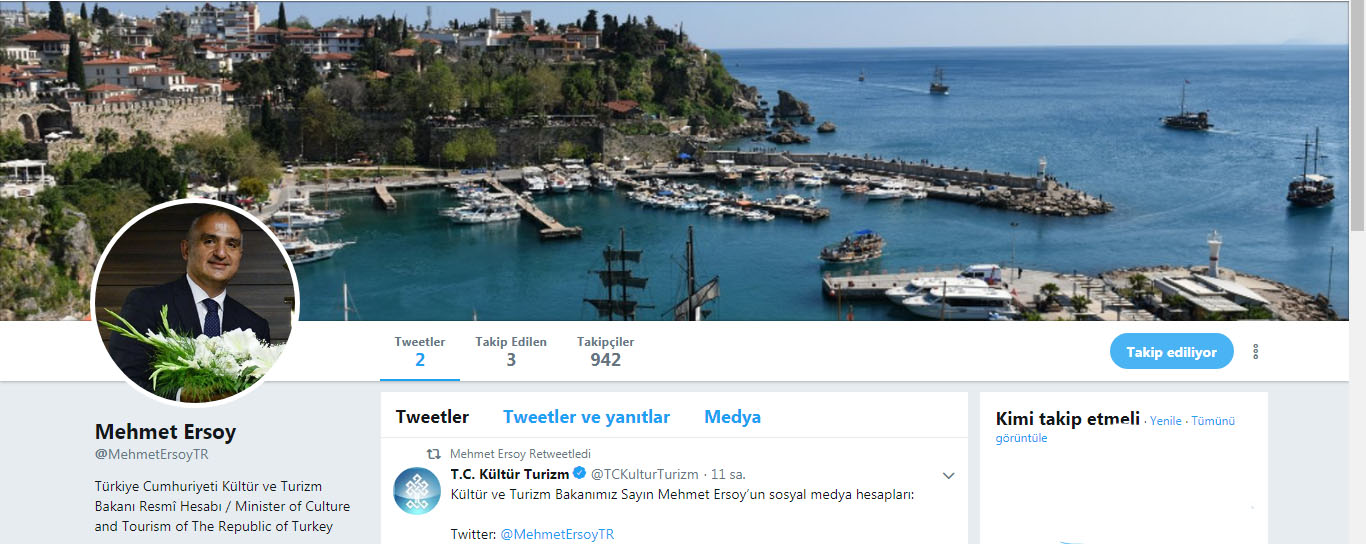Image resolution: width=1366 pixels, height=544 pixels.
Task: Click the verified badge next to T.C. Kültür Turizm
Action: coord(579,474)
